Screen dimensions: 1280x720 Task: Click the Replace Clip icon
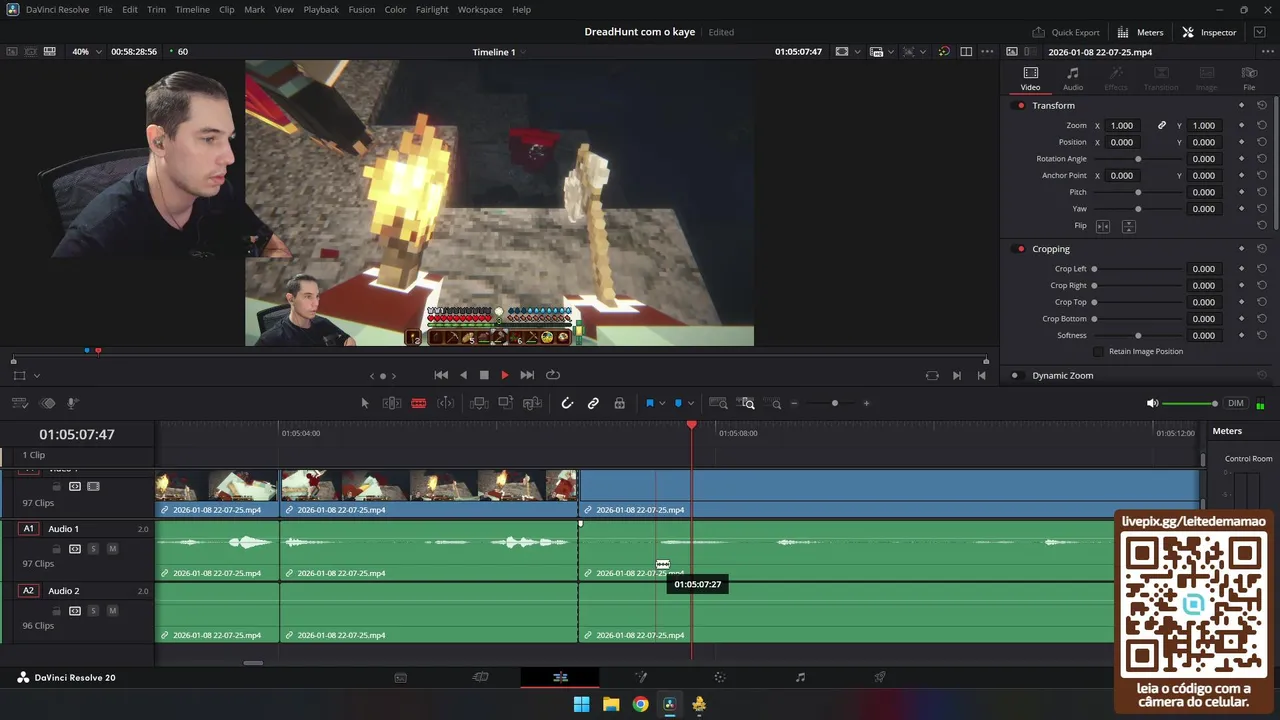point(533,403)
